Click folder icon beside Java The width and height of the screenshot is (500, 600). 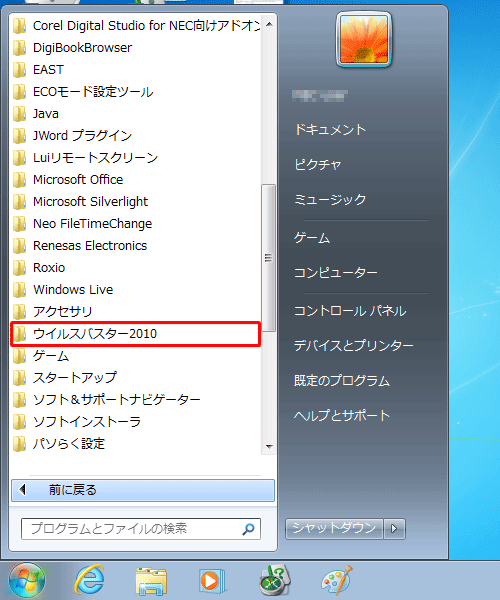19,114
